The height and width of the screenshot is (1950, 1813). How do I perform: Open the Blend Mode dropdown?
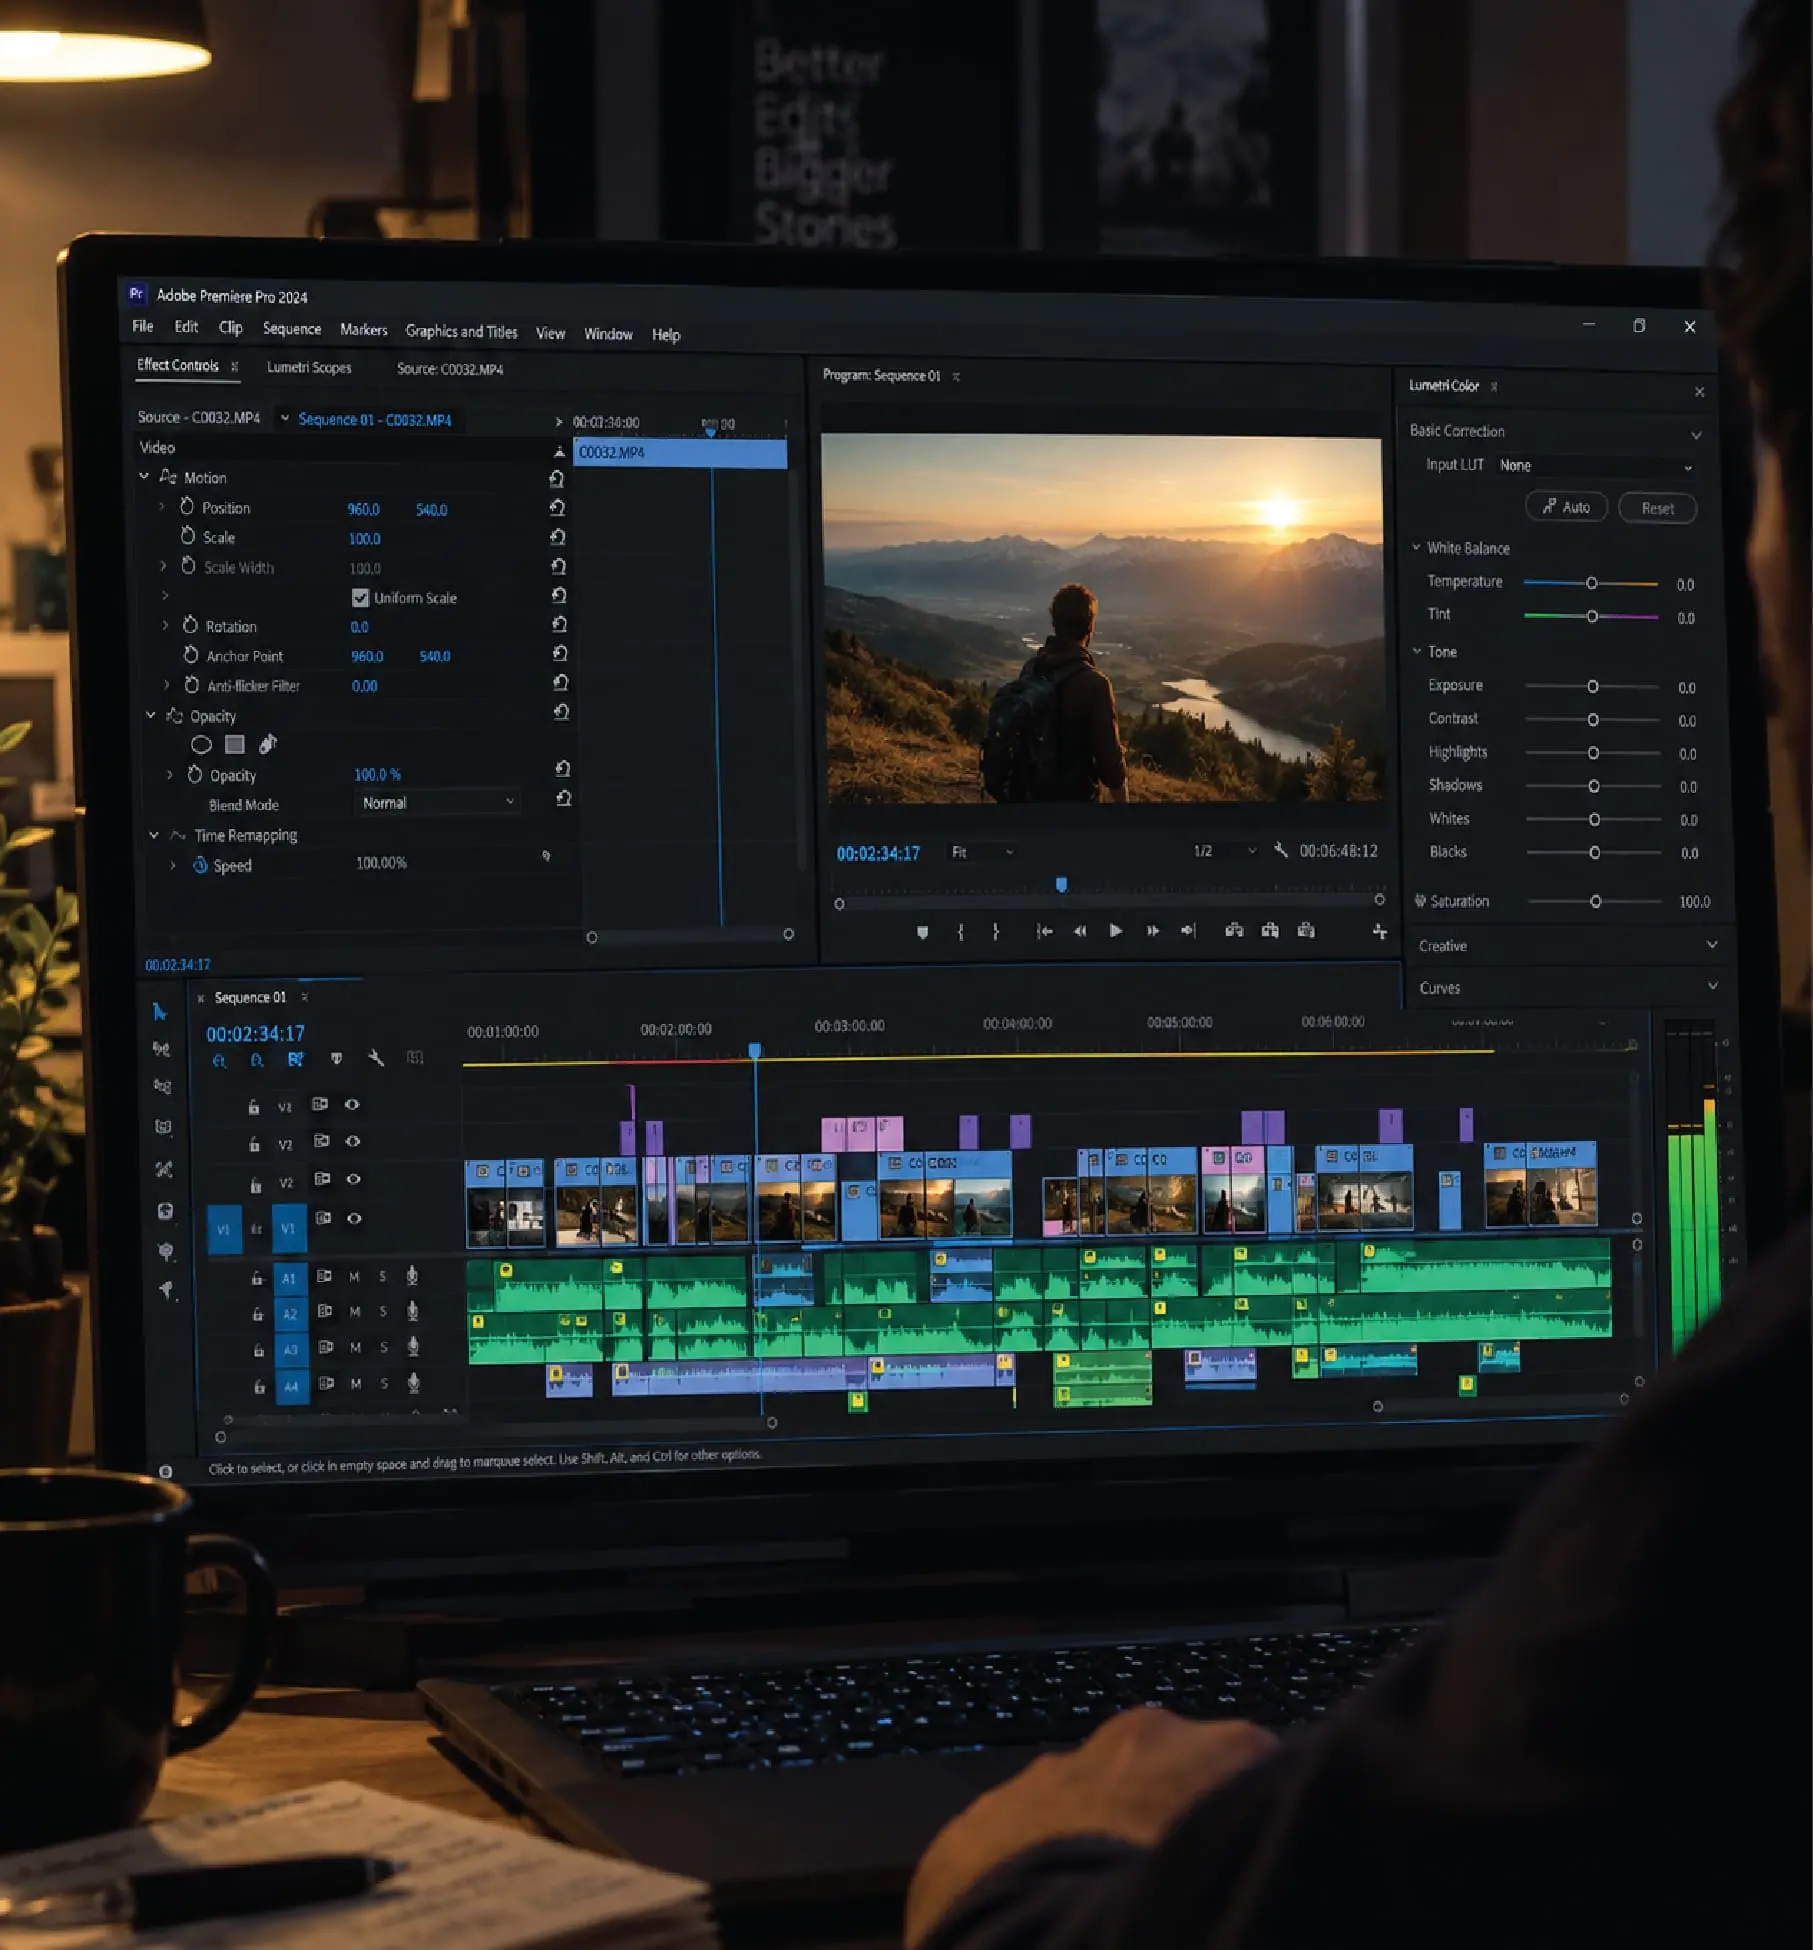[x=438, y=803]
